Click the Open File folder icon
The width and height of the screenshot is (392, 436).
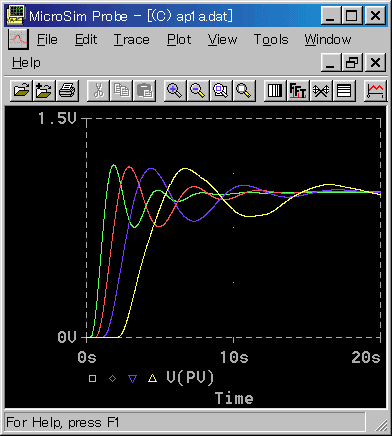pos(21,91)
